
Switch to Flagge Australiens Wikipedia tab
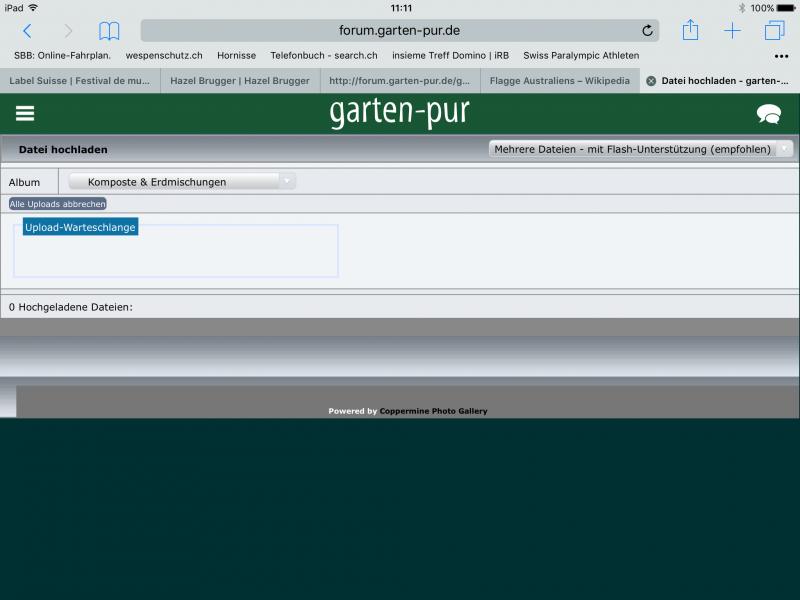pyautogui.click(x=560, y=81)
